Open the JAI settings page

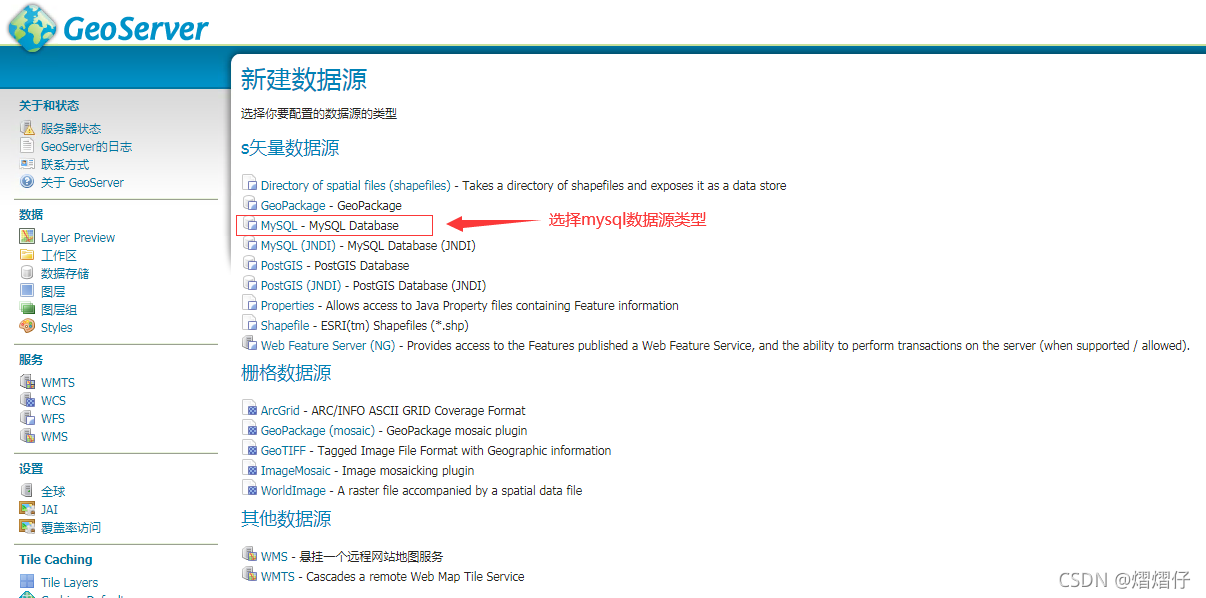(x=49, y=508)
